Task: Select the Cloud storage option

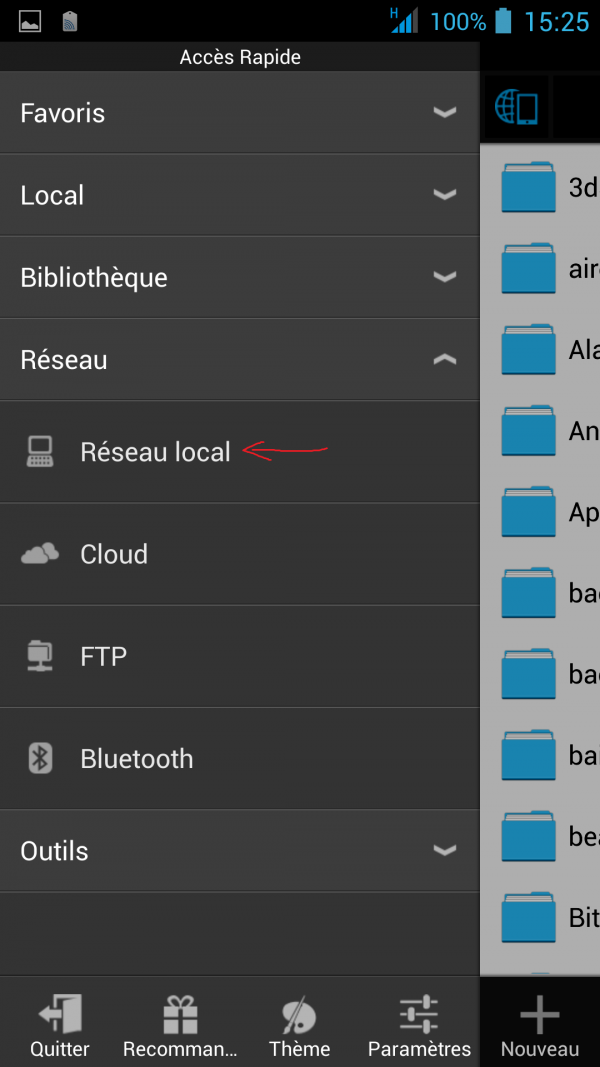Action: coord(113,554)
